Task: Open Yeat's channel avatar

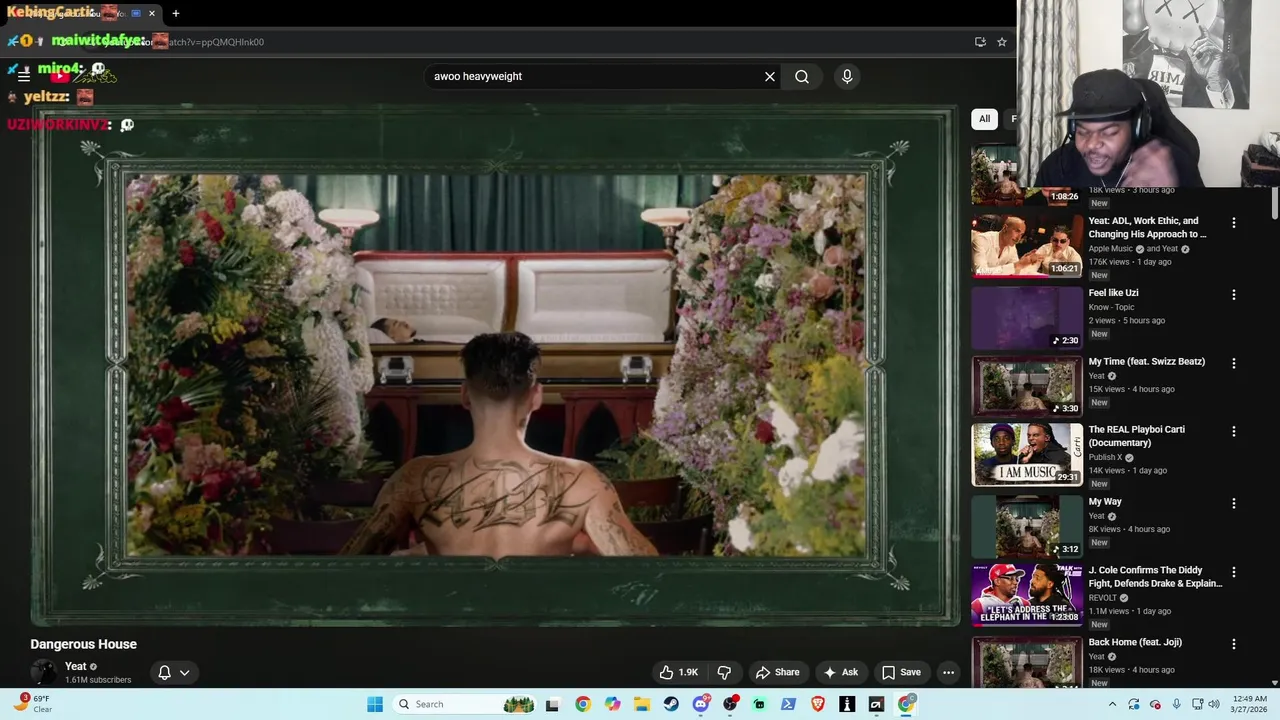Action: (44, 672)
